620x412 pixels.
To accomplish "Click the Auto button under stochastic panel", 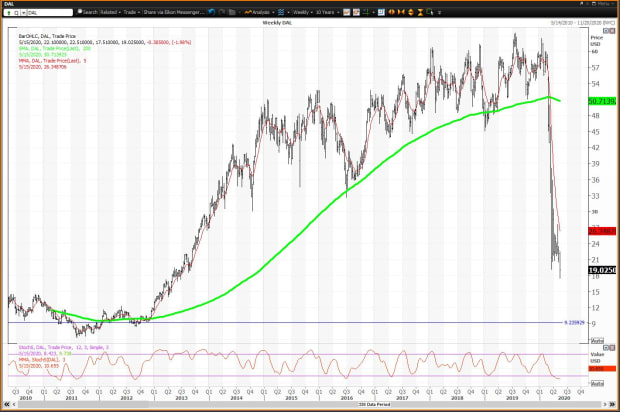I will (598, 384).
